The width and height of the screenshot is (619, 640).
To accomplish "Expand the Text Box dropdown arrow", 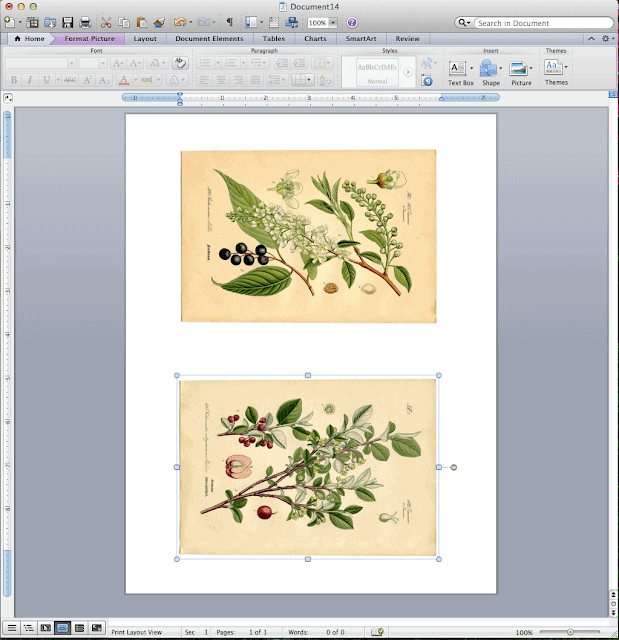I will coord(471,68).
